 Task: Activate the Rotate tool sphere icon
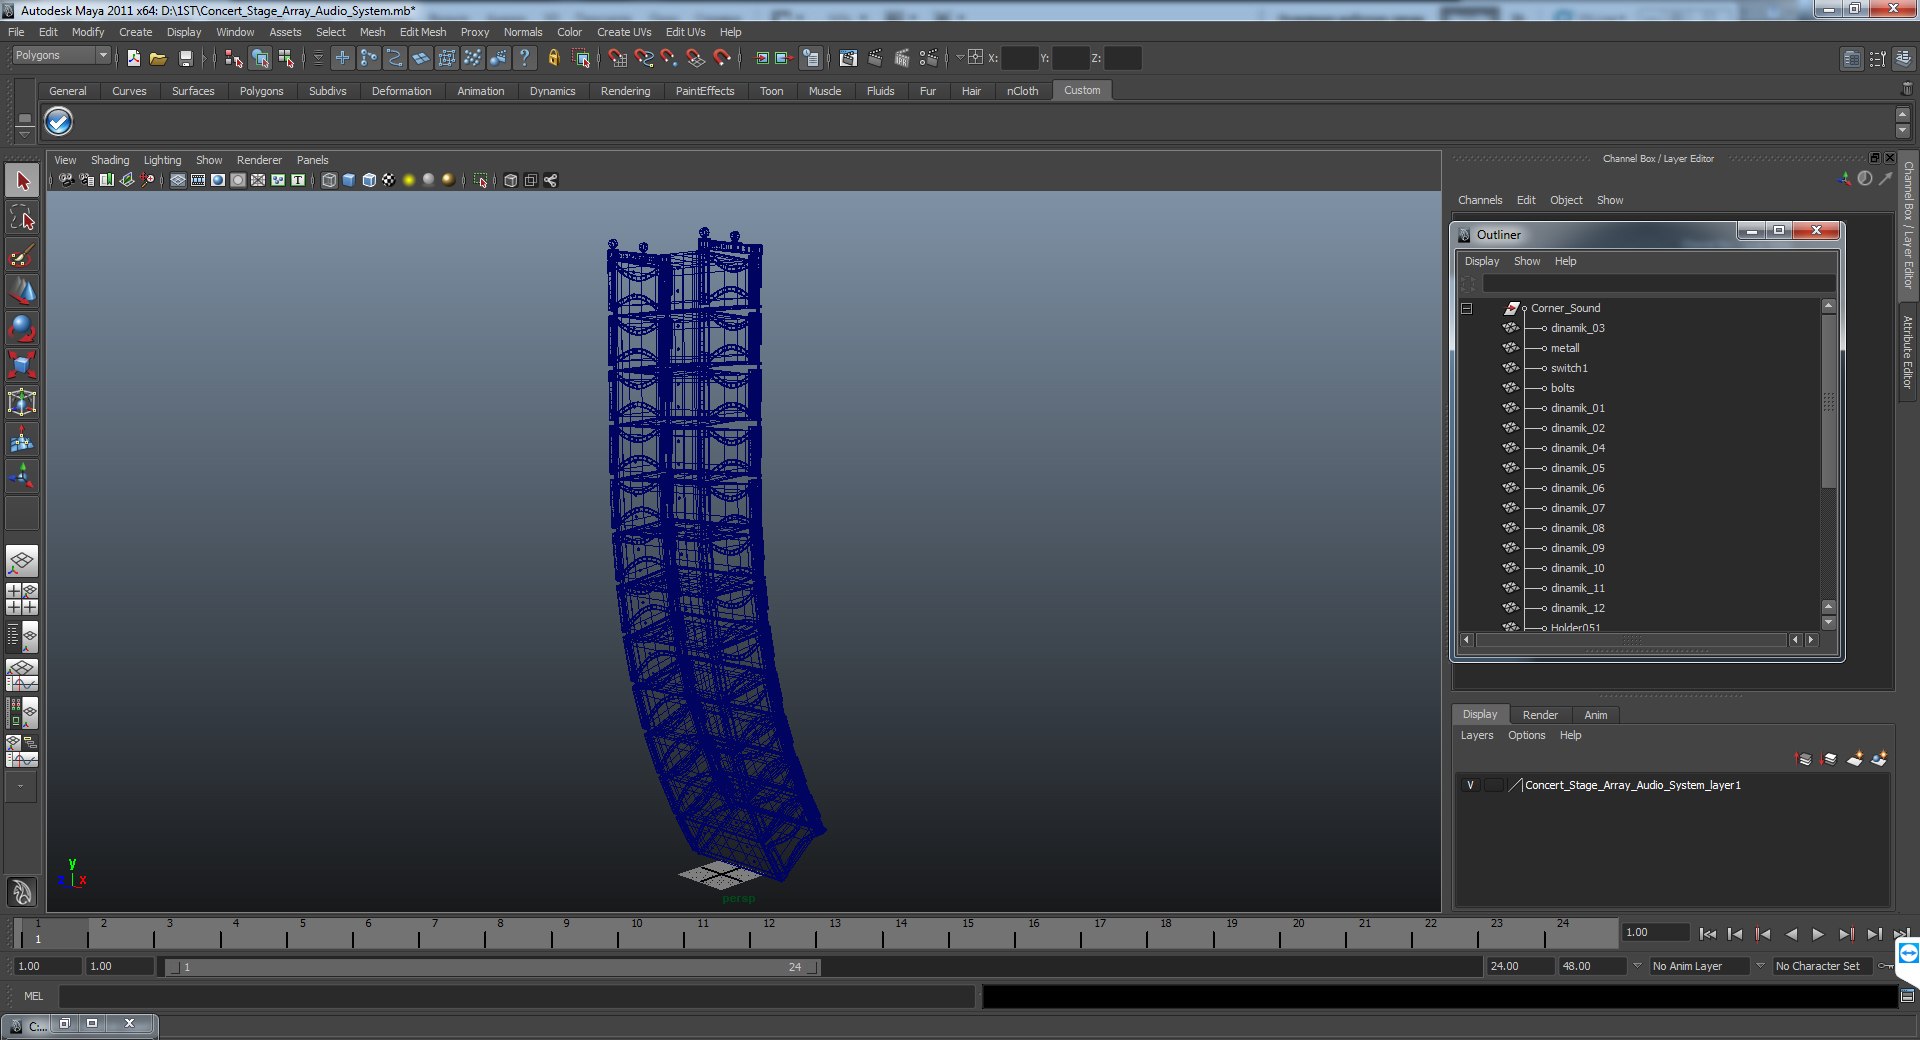(22, 328)
